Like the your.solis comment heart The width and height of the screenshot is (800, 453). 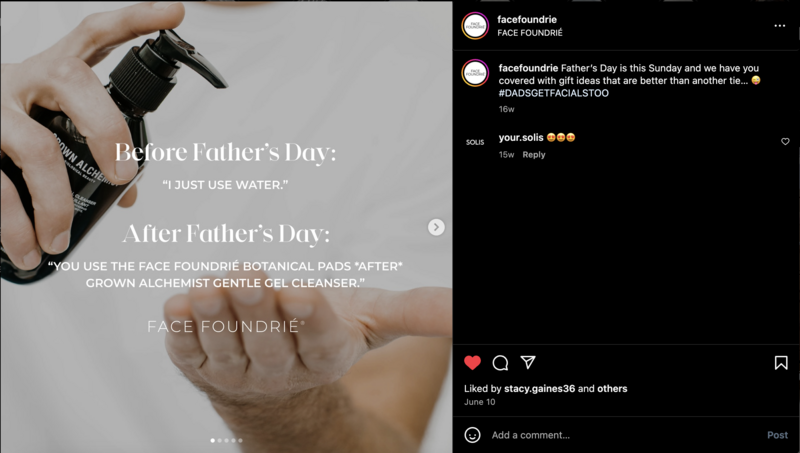(x=785, y=141)
